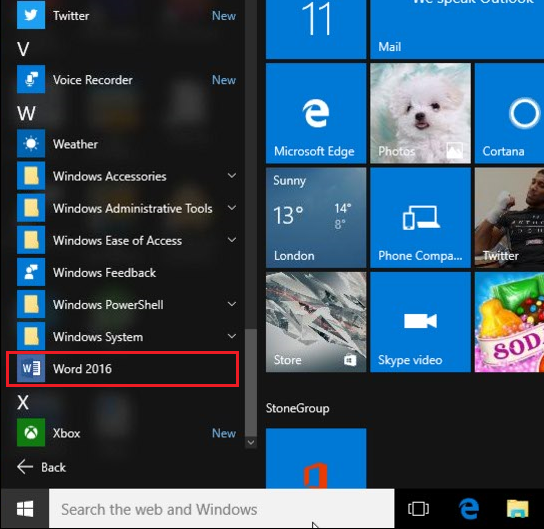Open File Explorer from the taskbar
This screenshot has width=544, height=529.
coord(518,509)
